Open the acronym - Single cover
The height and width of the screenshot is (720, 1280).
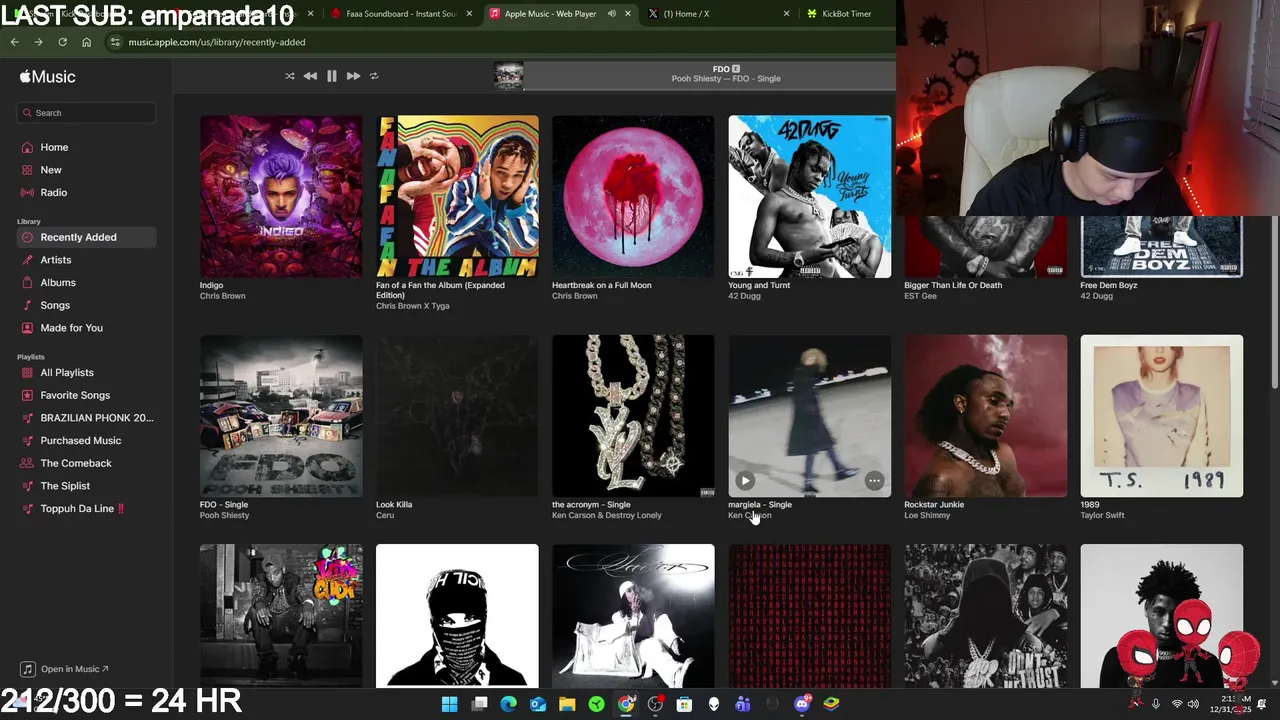click(x=633, y=416)
